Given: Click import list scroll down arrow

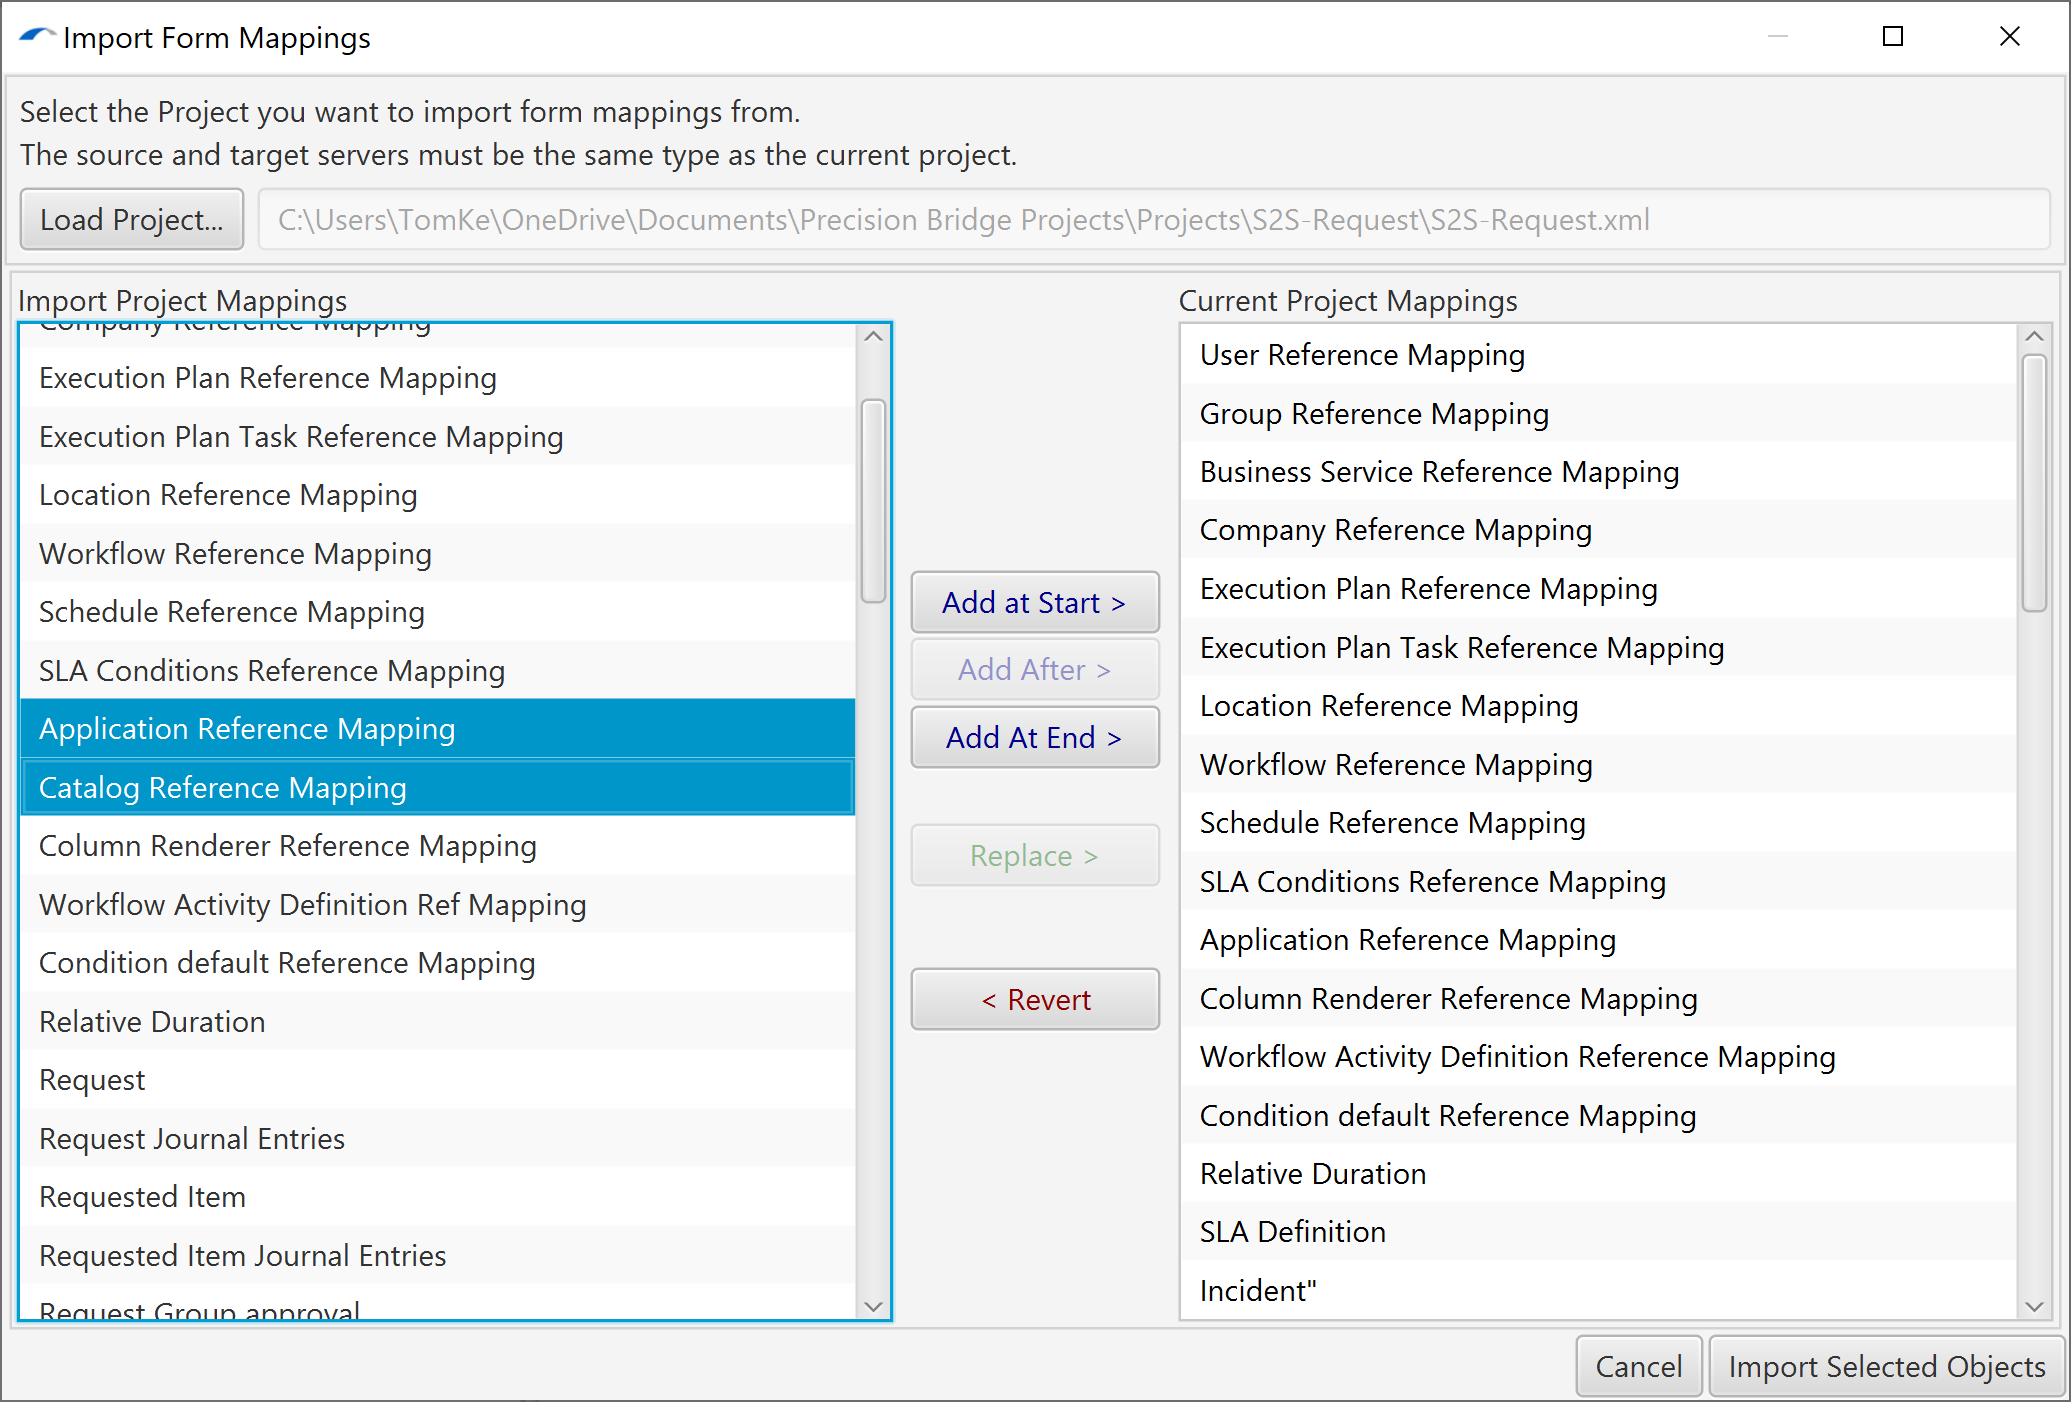Looking at the screenshot, I should click(873, 1306).
